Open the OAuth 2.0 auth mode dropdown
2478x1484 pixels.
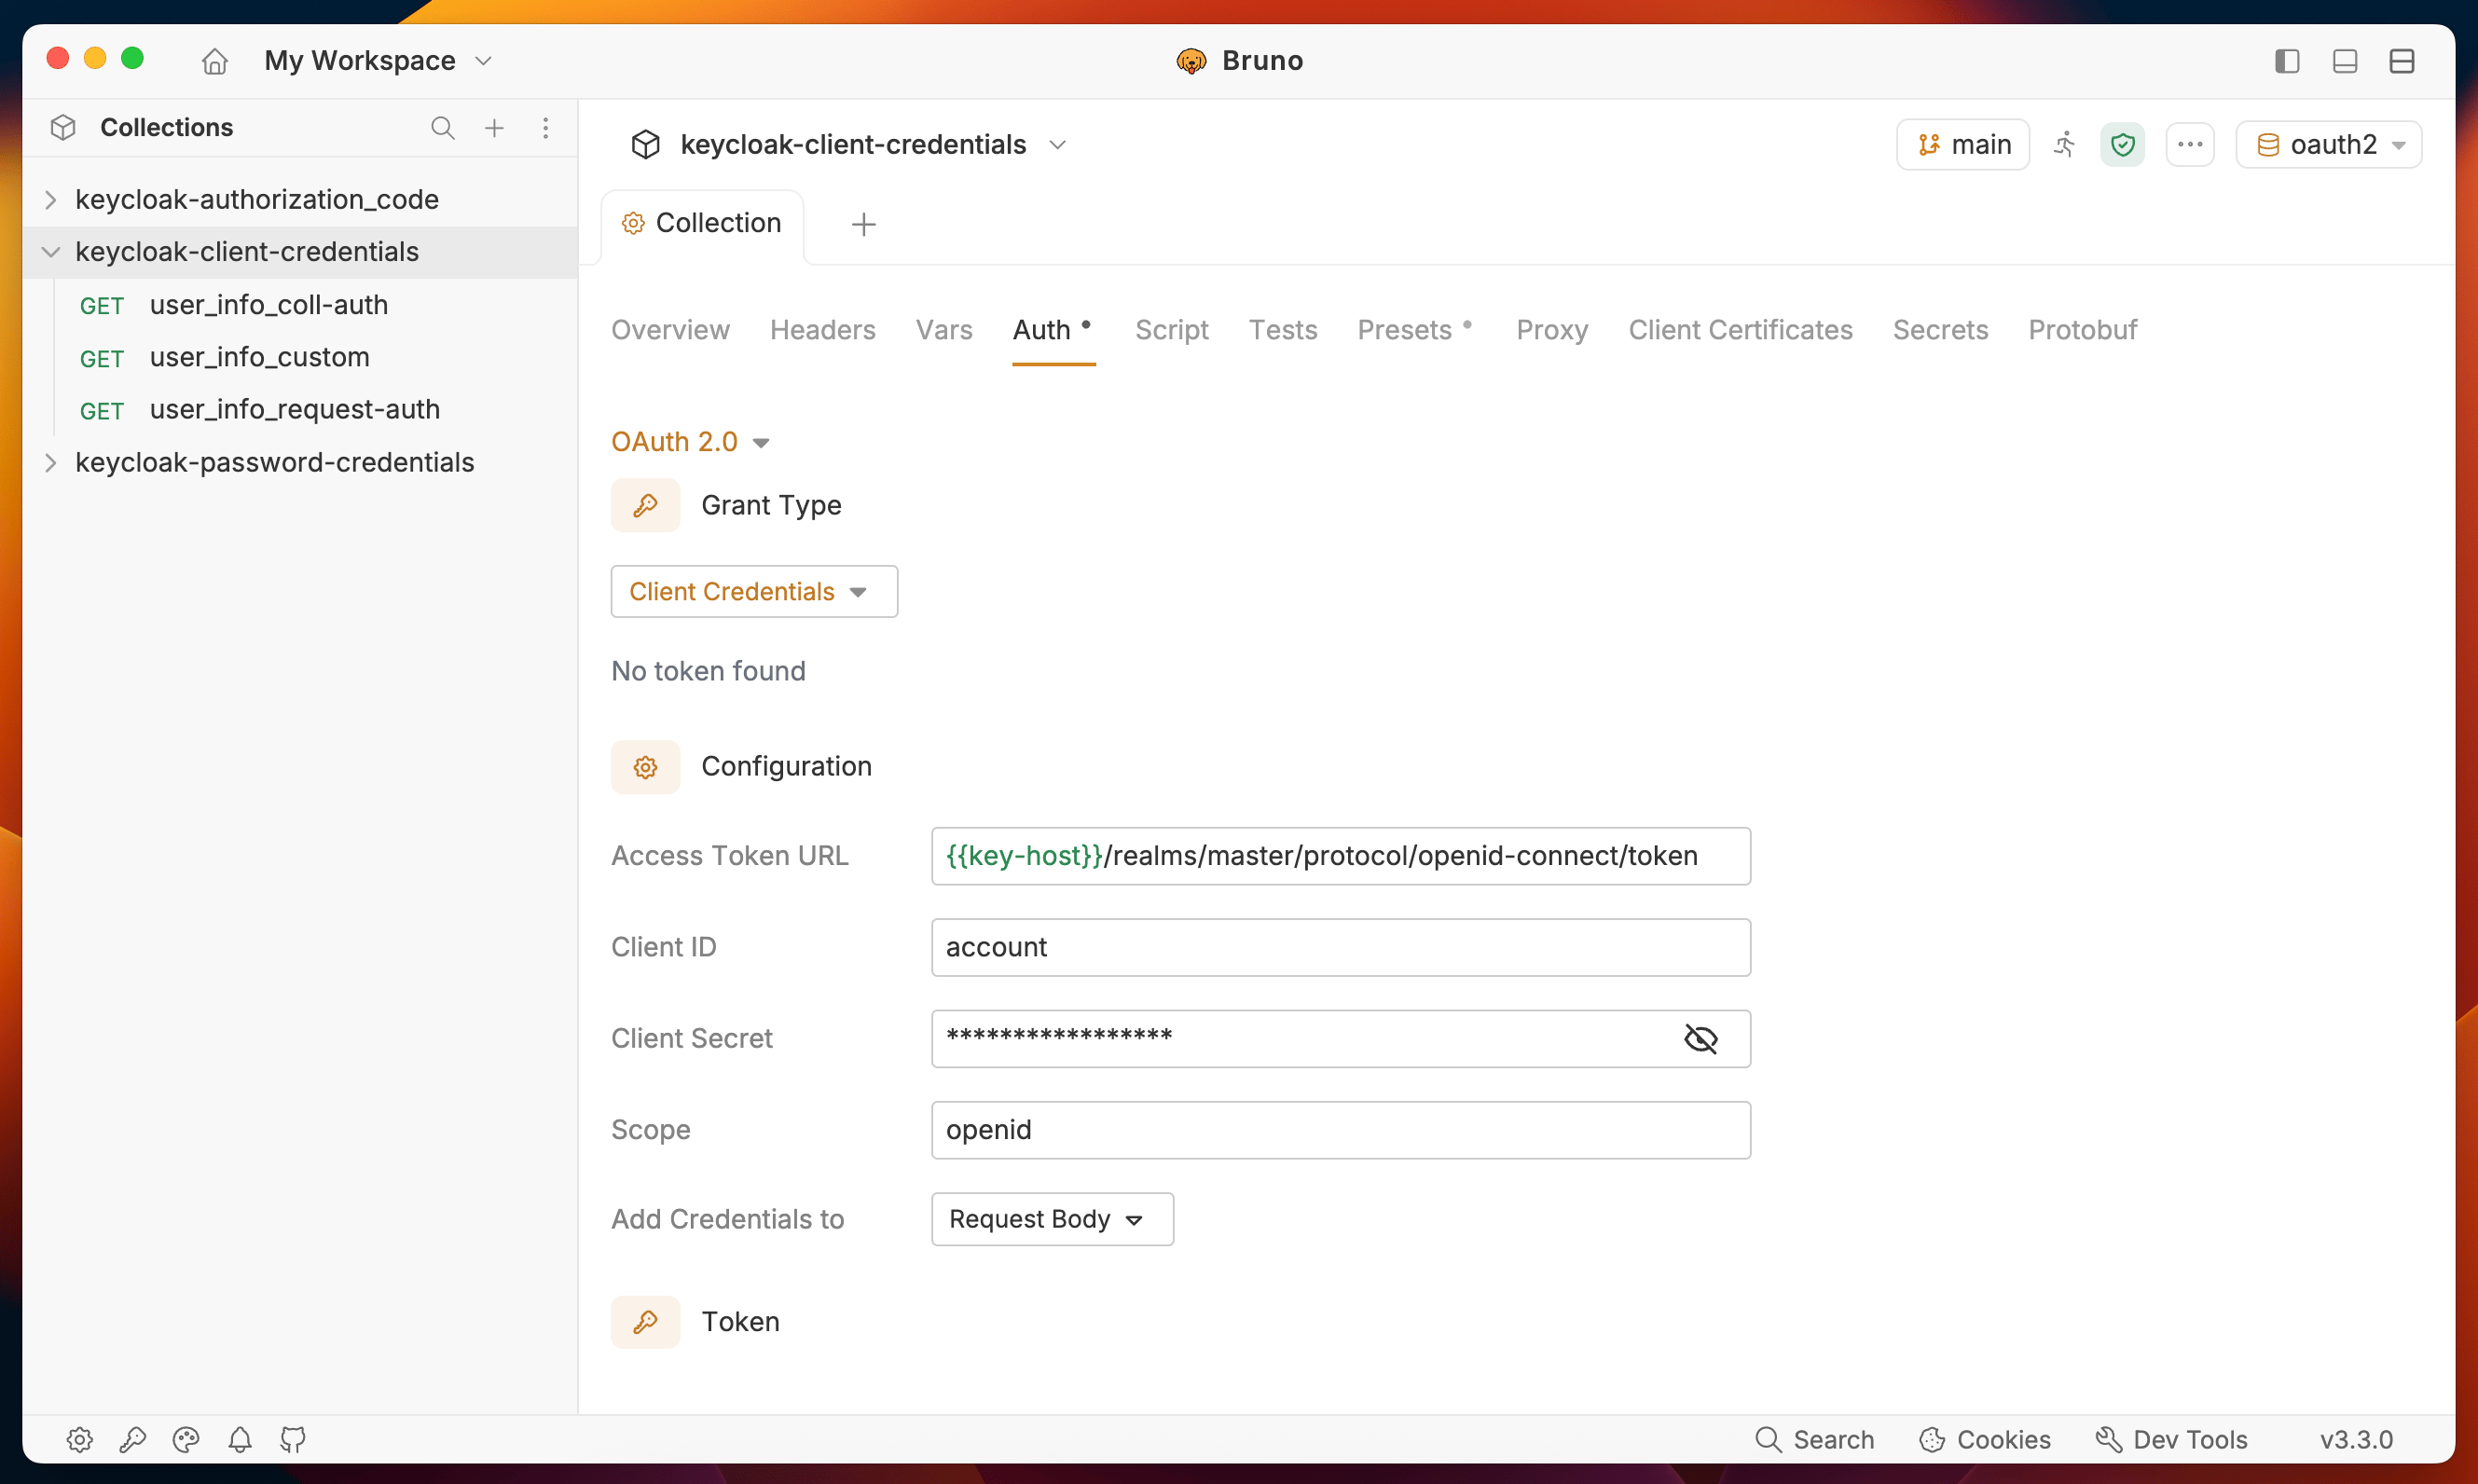(690, 442)
